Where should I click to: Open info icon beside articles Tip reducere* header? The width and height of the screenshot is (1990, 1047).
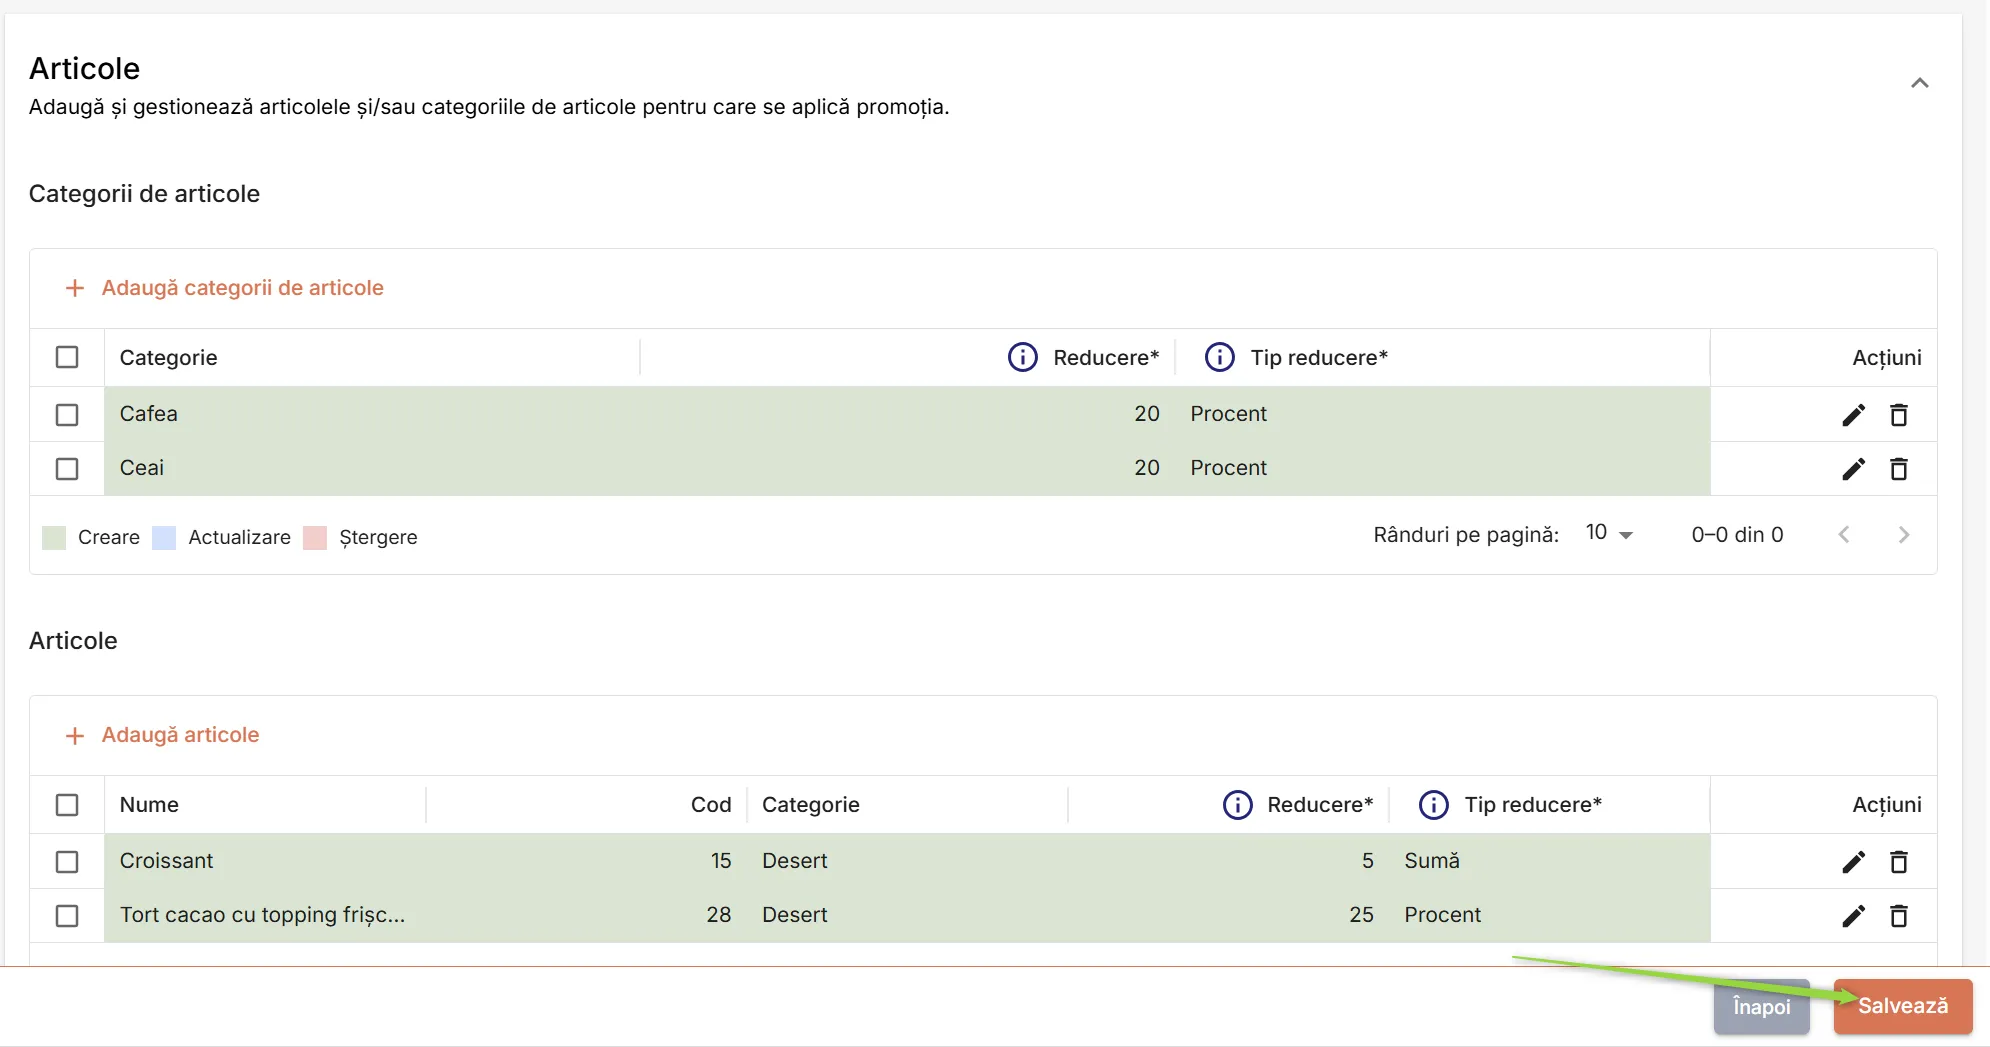(1433, 805)
